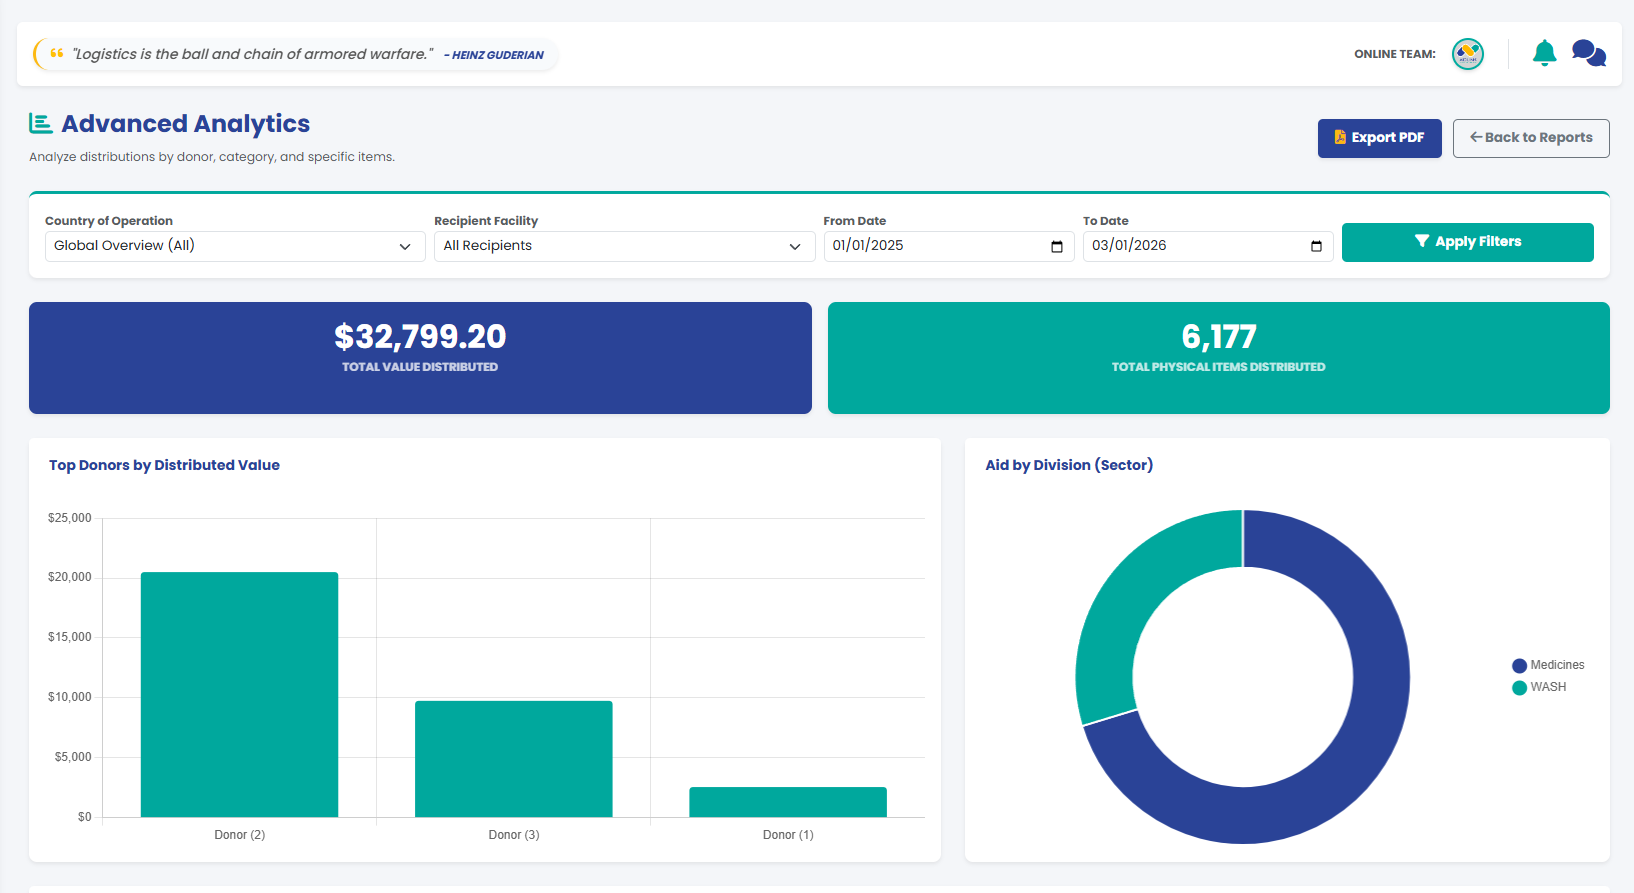
Task: Click the Export PDF button
Action: point(1379,138)
